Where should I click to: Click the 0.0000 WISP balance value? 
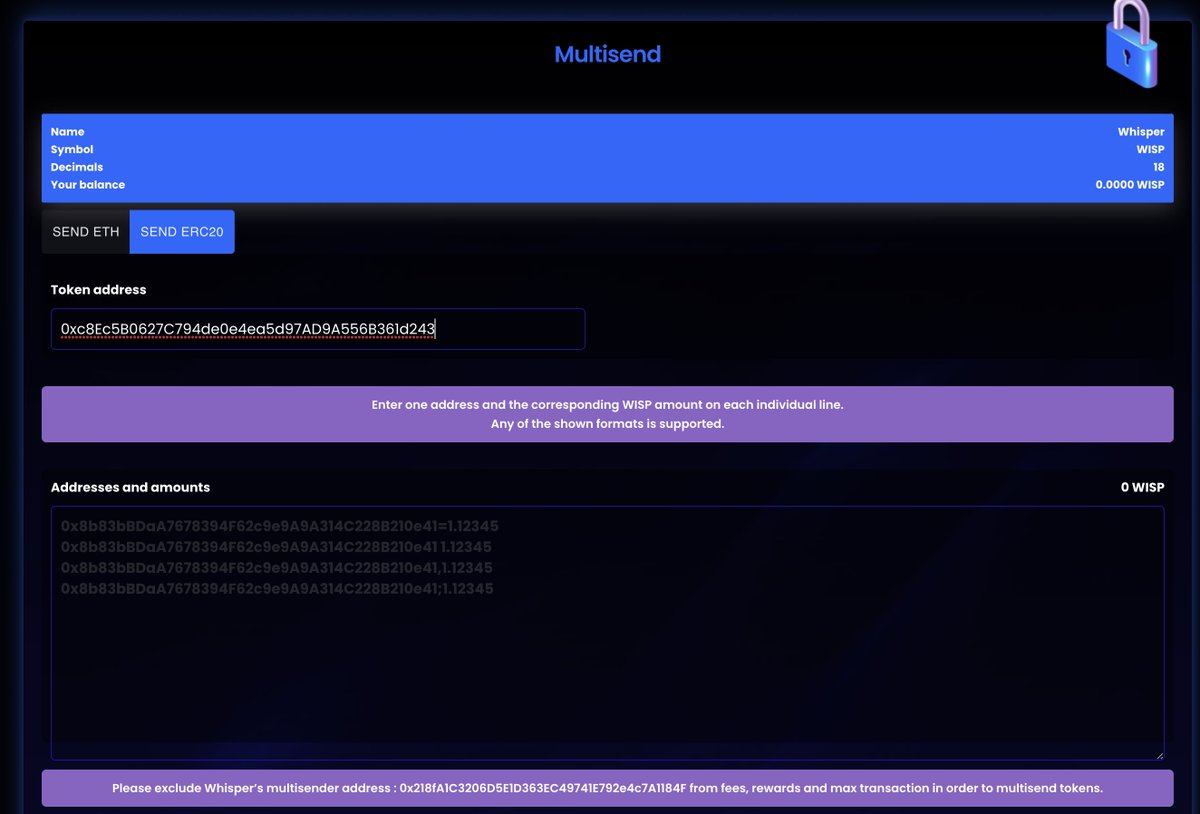1130,184
